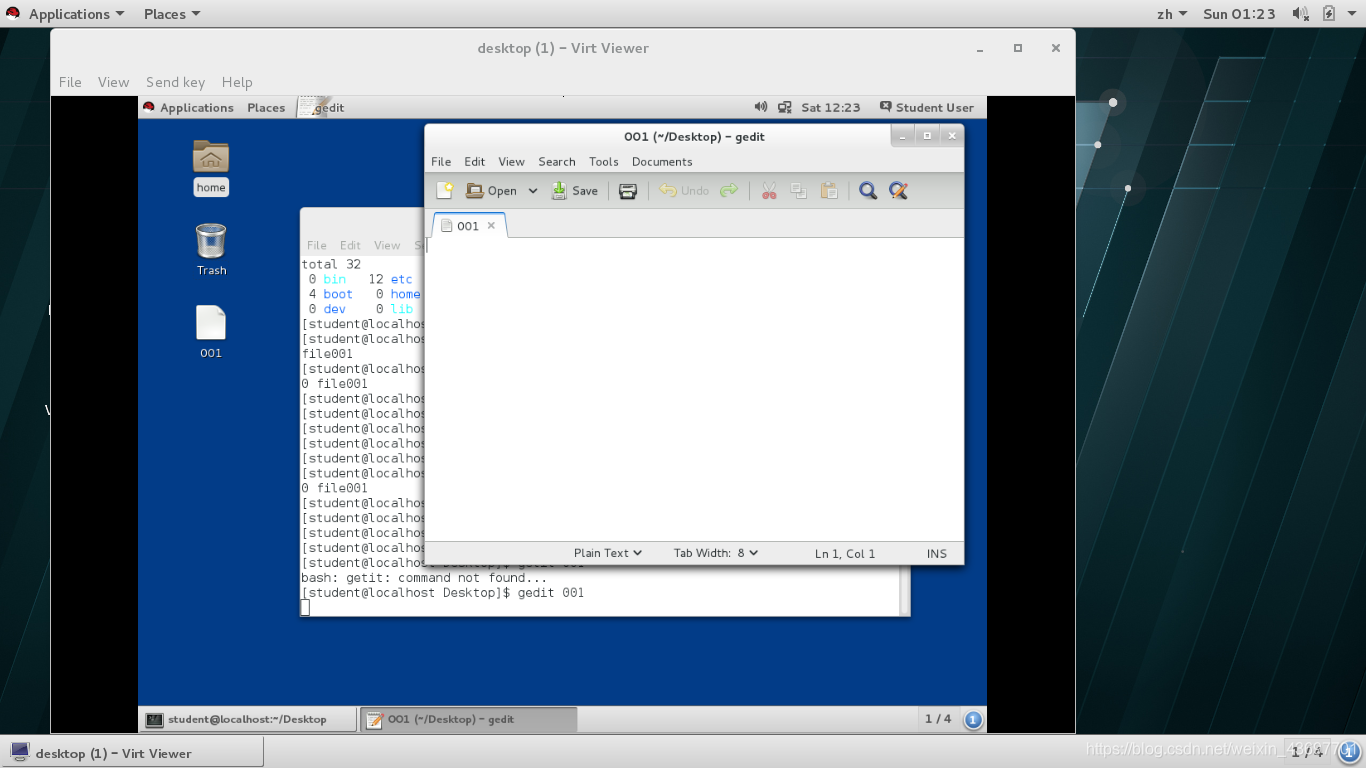Open host Applications menu
Viewport: 1366px width, 768px height.
click(65, 14)
